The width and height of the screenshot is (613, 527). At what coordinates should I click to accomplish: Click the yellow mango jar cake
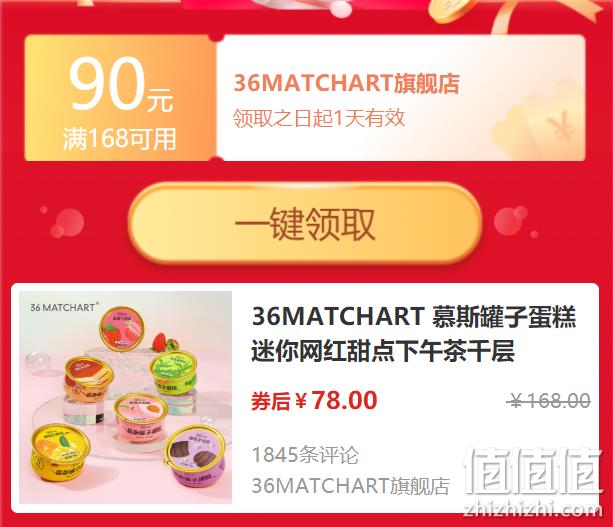pos(60,452)
